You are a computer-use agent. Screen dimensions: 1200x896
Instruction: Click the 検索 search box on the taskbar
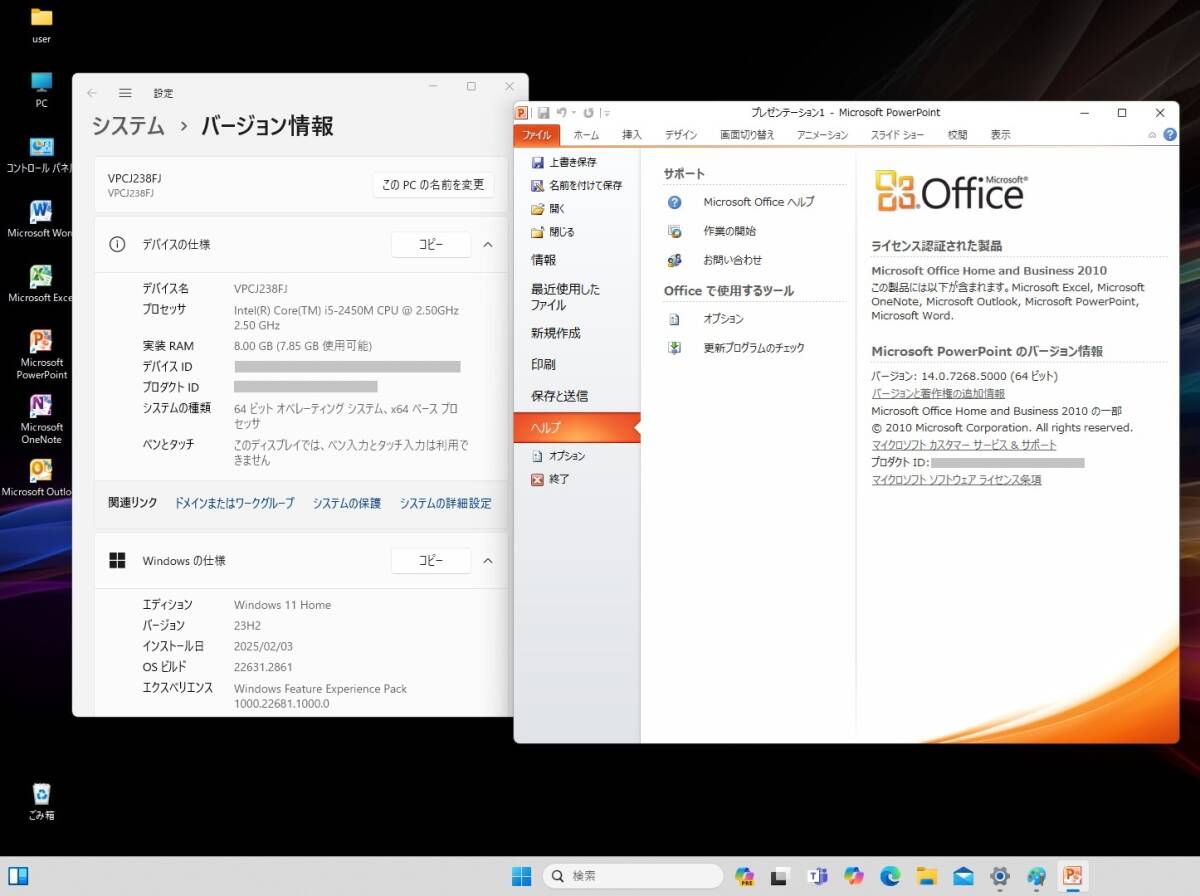coord(633,876)
